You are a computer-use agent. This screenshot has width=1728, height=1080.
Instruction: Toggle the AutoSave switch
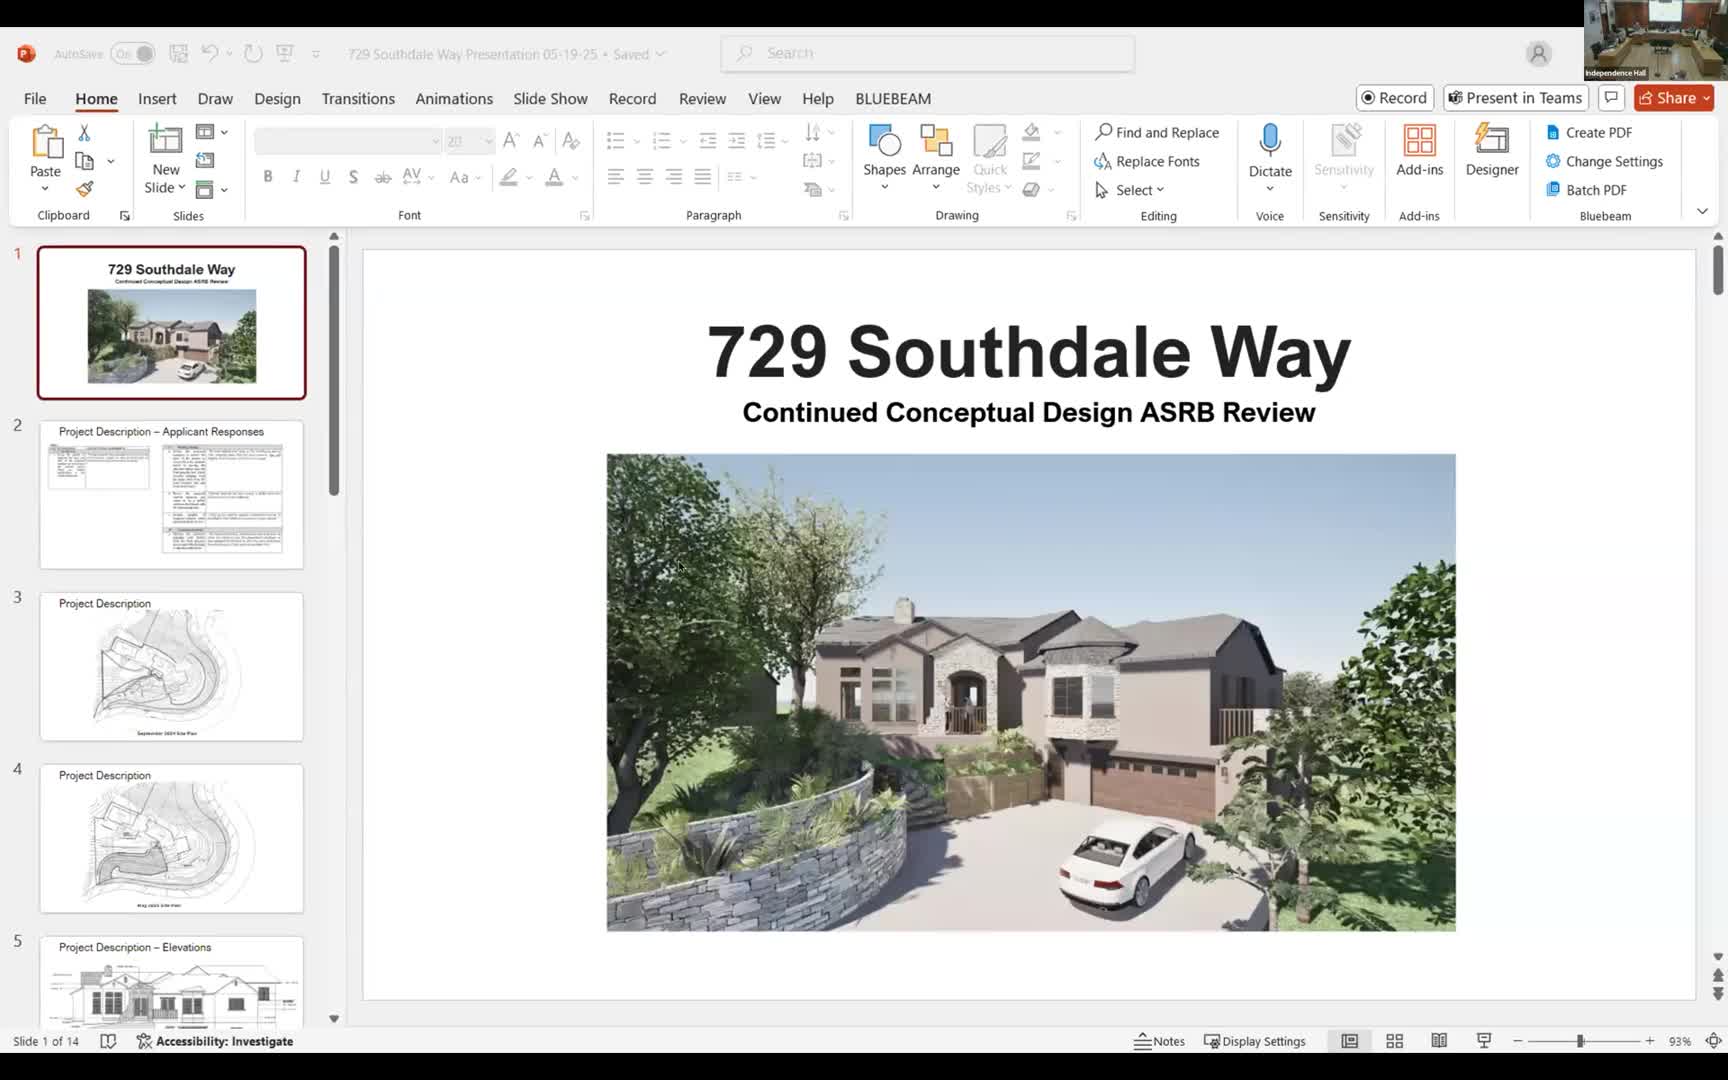point(133,54)
